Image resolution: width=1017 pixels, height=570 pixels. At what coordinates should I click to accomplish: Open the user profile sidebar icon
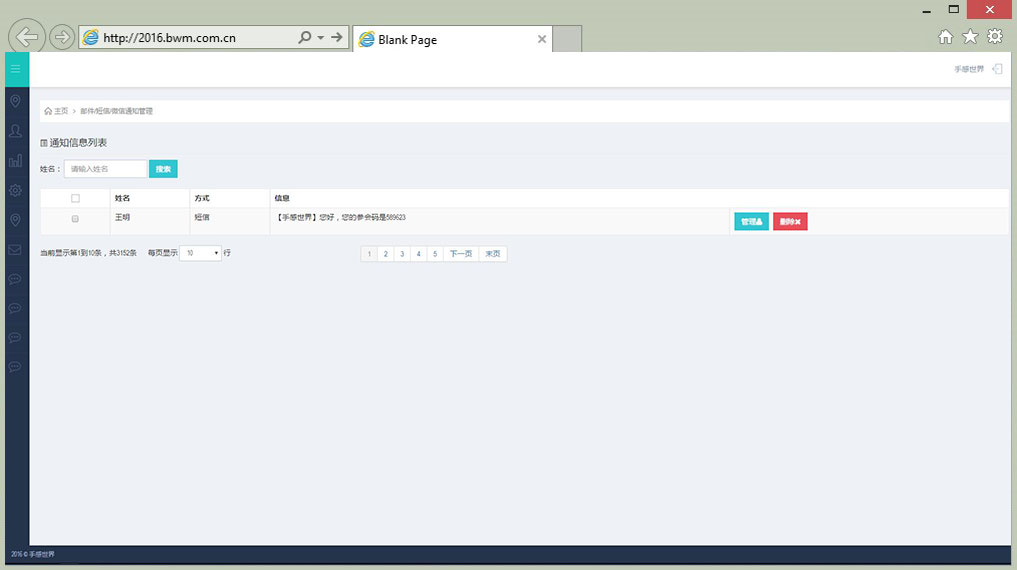(x=16, y=131)
